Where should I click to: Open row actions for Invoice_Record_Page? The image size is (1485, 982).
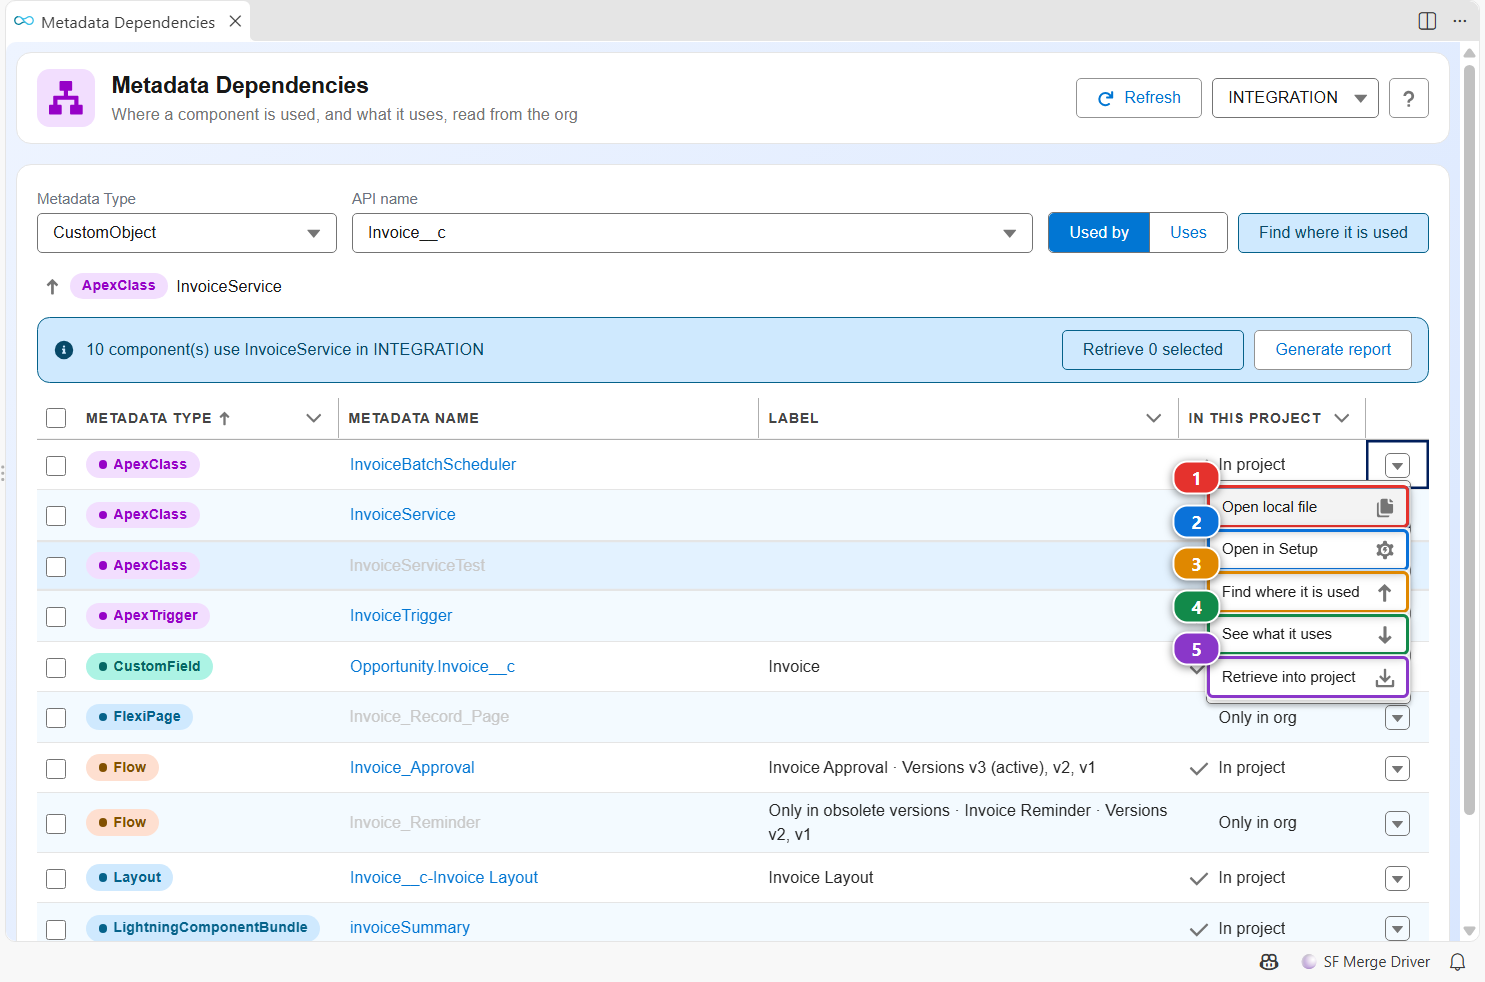(1397, 718)
